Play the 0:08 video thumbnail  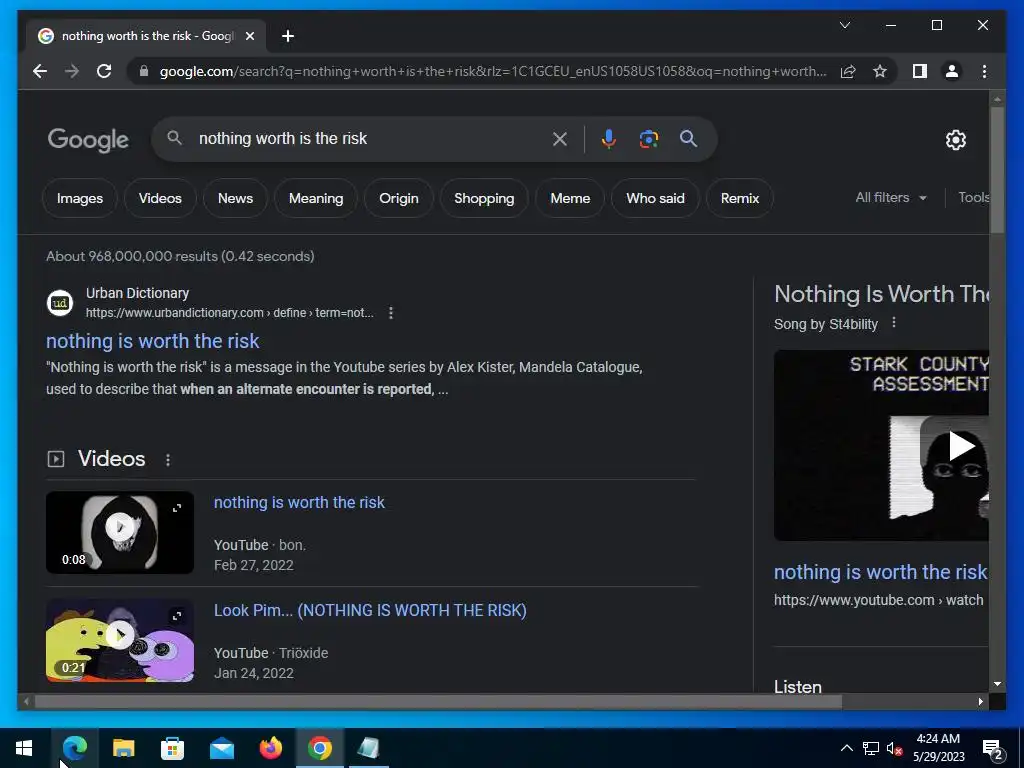click(x=120, y=532)
